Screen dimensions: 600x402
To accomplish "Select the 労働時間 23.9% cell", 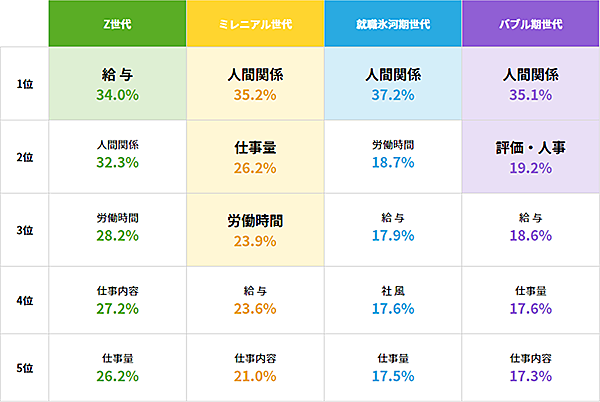I will (255, 229).
